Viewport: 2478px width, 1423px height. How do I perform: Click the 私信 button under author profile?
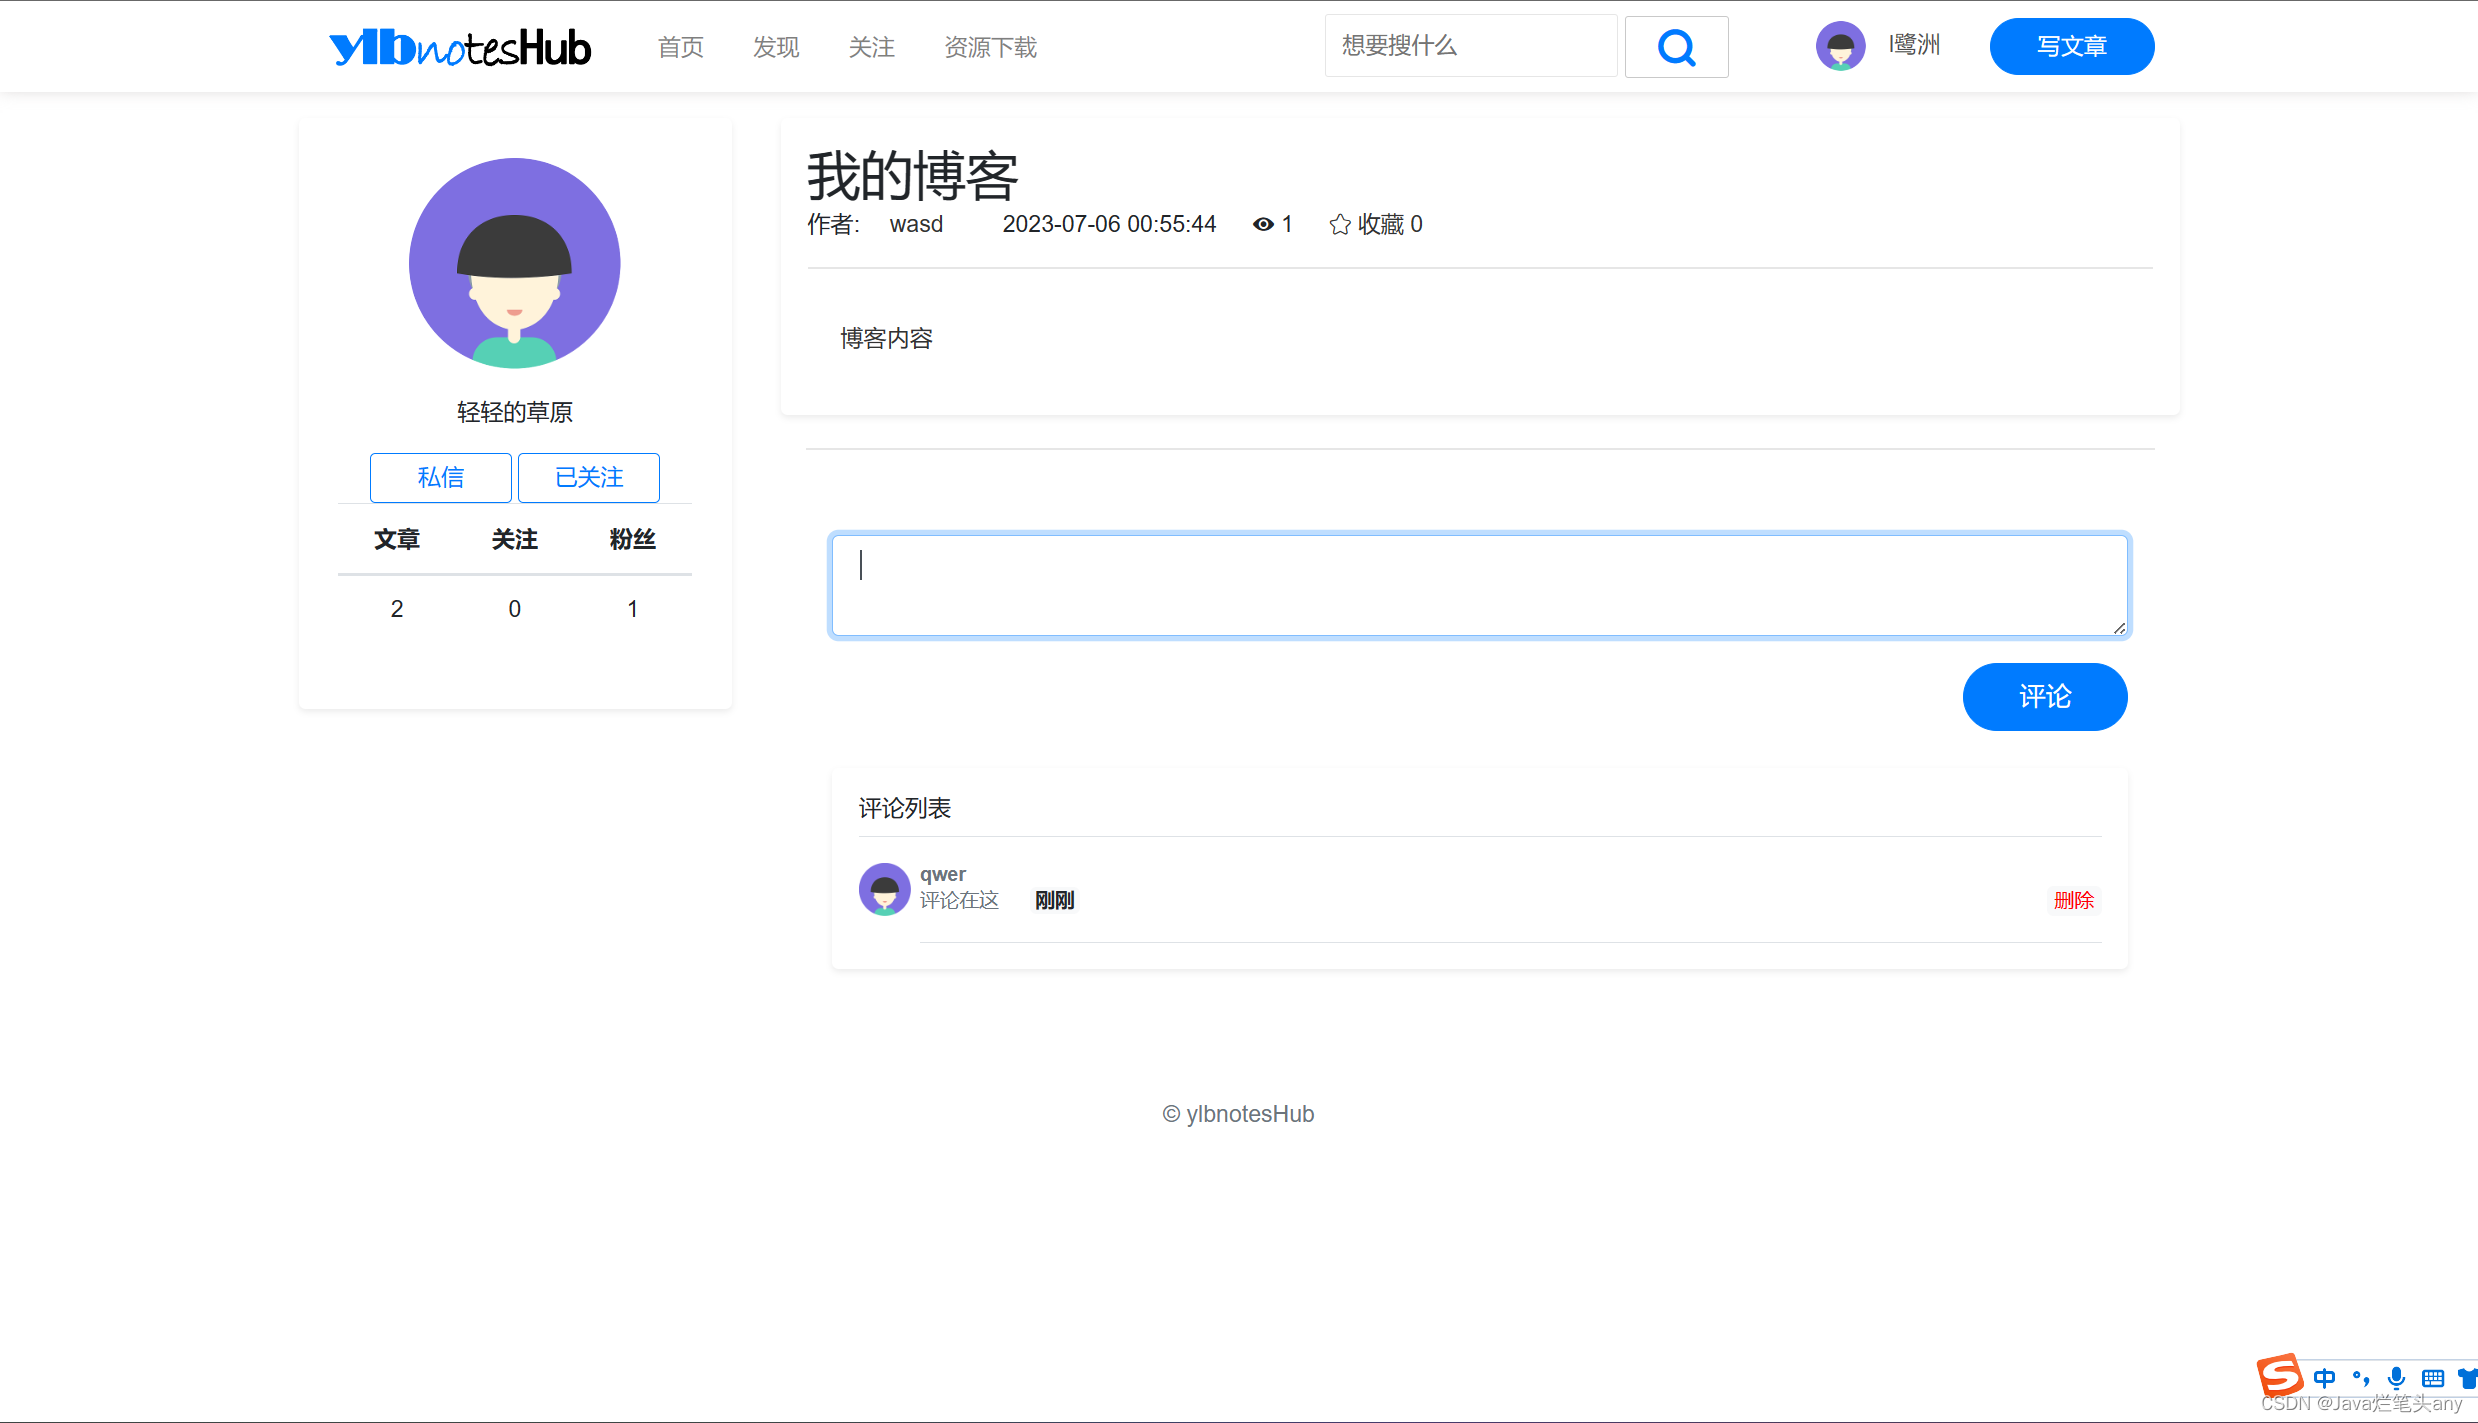[440, 478]
